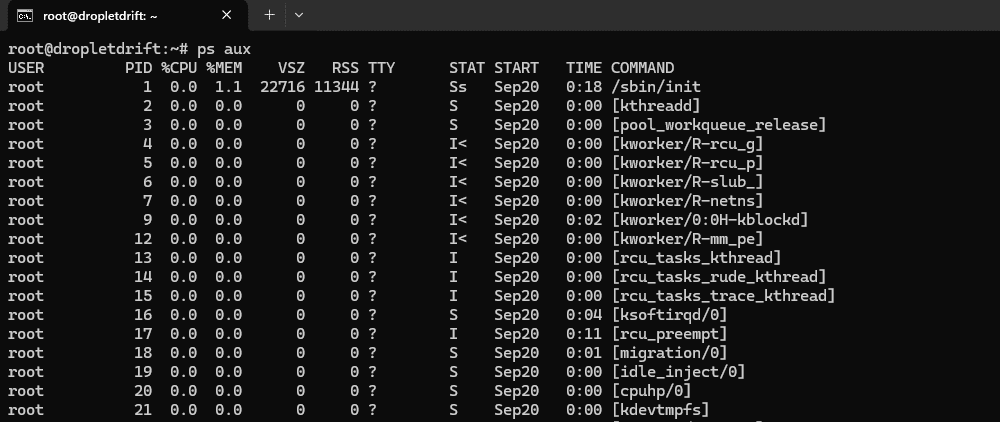
Task: Click the [rcu_tasks_trace_kthread] process
Action: point(723,296)
